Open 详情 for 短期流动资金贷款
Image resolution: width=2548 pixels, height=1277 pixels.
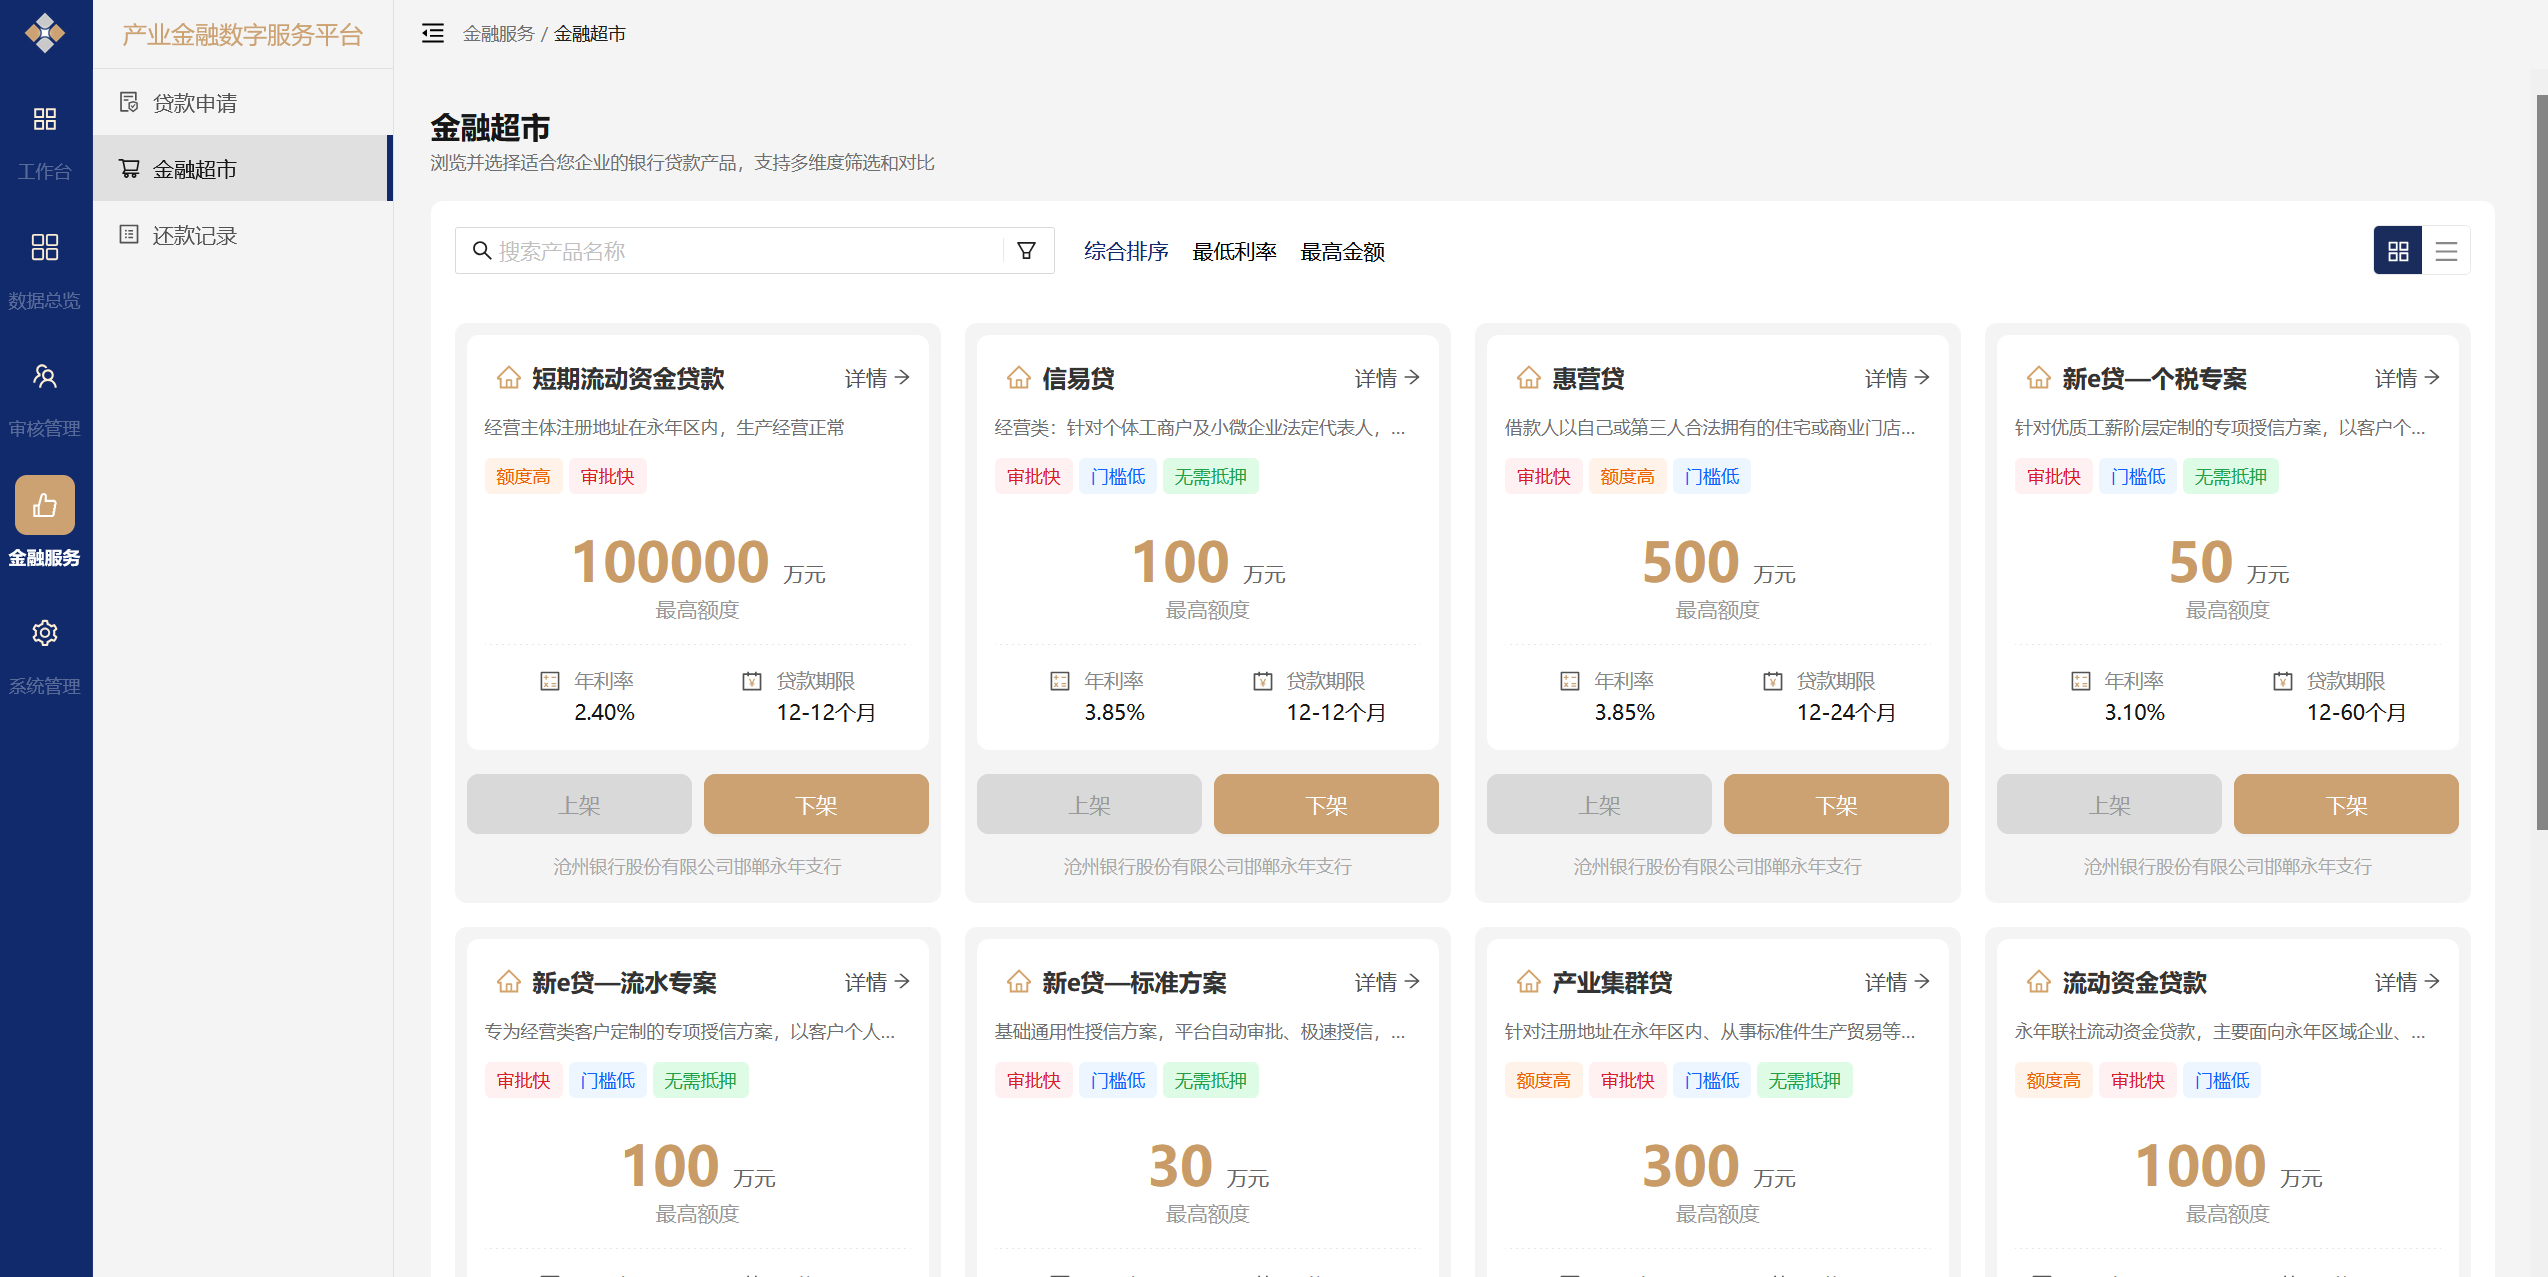tap(878, 378)
